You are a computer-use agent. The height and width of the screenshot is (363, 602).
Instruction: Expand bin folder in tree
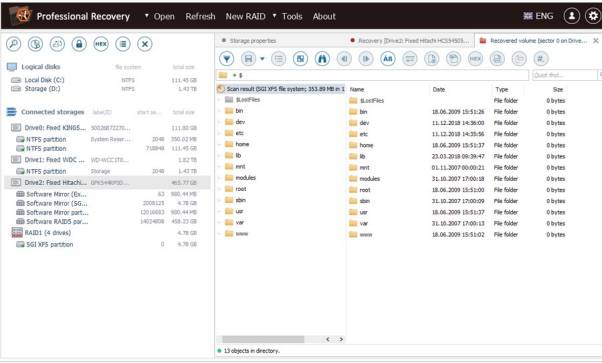coord(220,111)
